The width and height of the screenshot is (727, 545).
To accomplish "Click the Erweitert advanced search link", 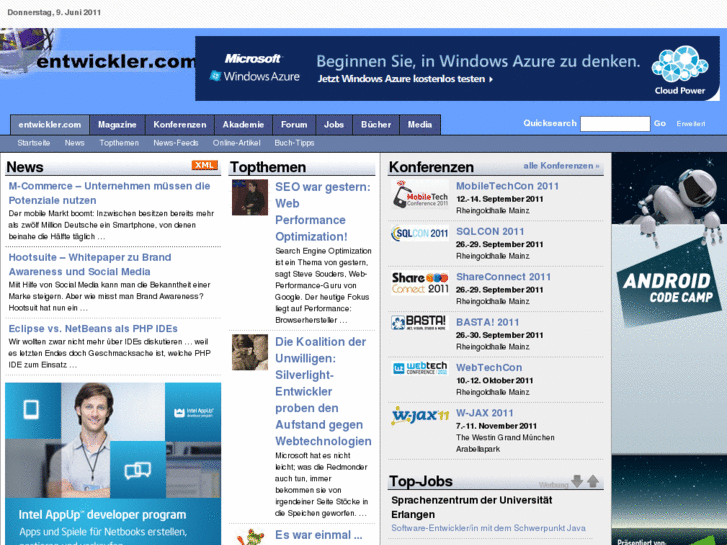I will click(690, 124).
